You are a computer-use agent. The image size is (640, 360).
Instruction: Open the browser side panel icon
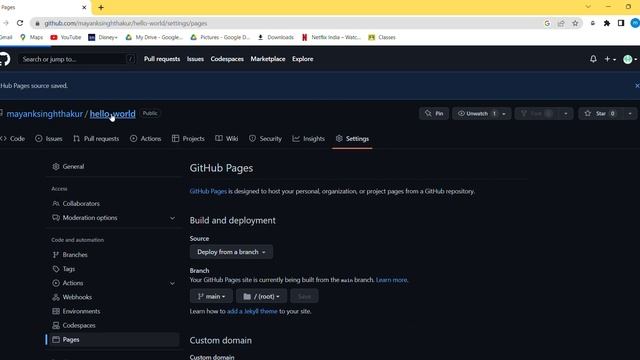621,23
